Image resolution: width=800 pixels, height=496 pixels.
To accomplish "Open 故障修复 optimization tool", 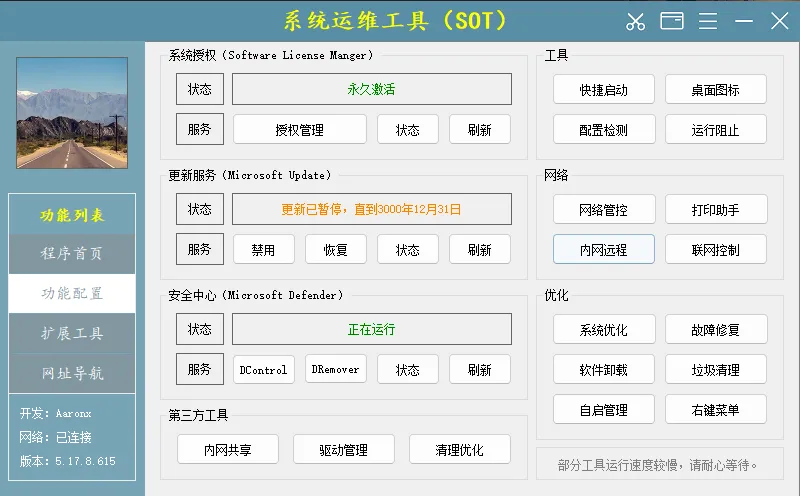I will tap(715, 330).
